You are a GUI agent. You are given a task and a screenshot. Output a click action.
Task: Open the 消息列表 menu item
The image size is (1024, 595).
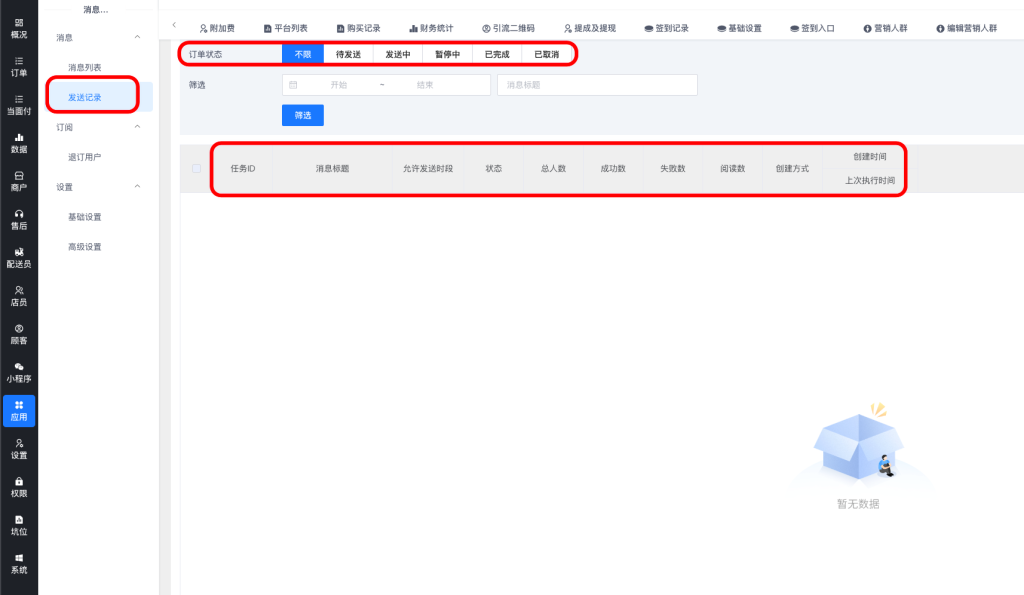pos(84,67)
